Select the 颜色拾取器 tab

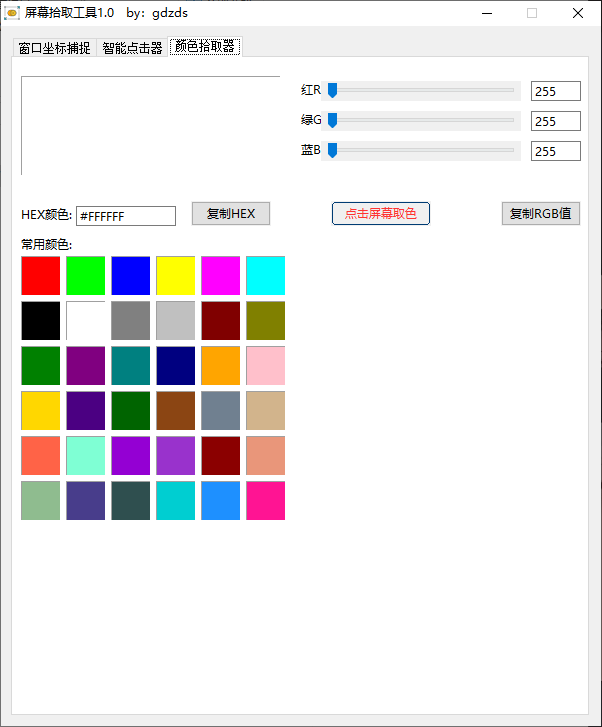[205, 46]
